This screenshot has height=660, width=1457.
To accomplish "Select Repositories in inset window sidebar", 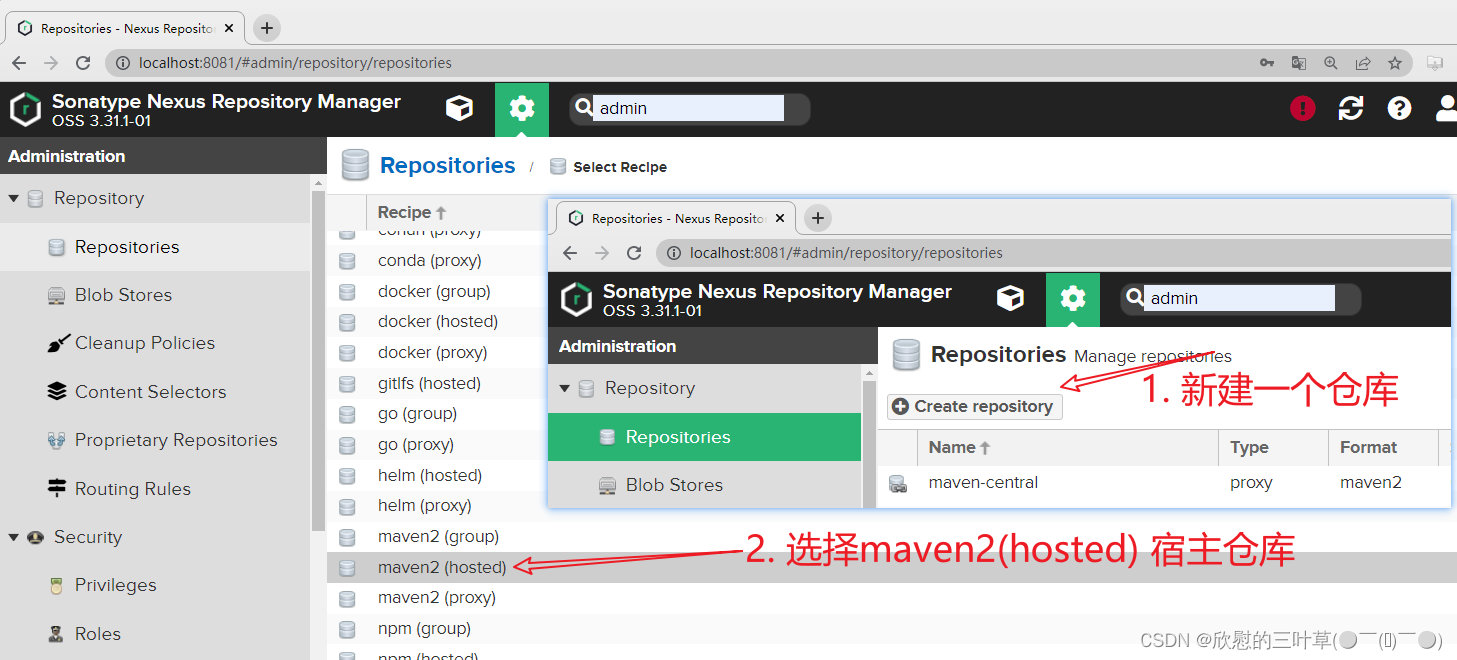I will [x=705, y=437].
